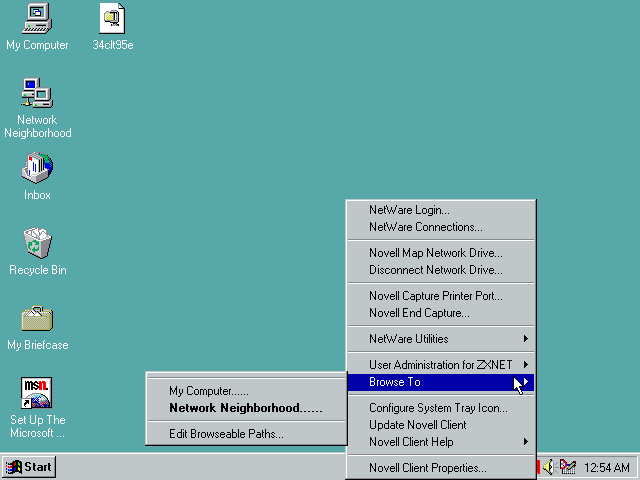Screen dimensions: 640x480
Task: Select Novell Capture Printer Port...
Action: 441,296
